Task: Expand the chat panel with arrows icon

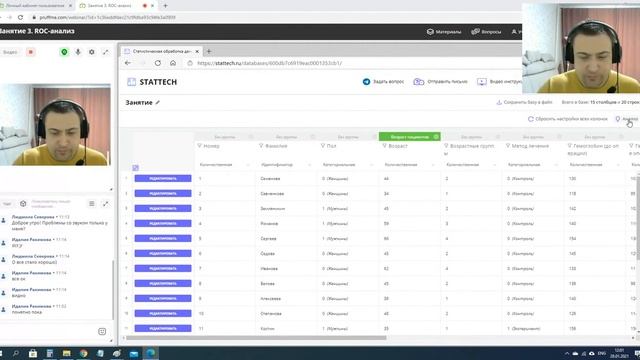Action: (106, 204)
